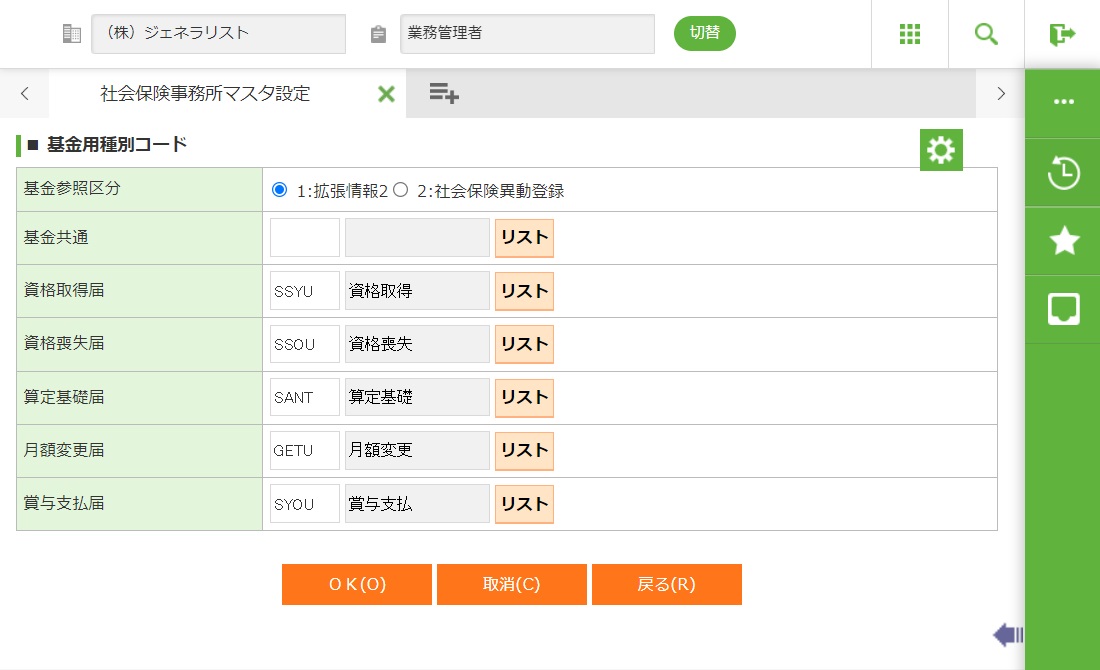Open the リスト picker for 基金共通
Screen dimensions: 1100x670
click(524, 238)
